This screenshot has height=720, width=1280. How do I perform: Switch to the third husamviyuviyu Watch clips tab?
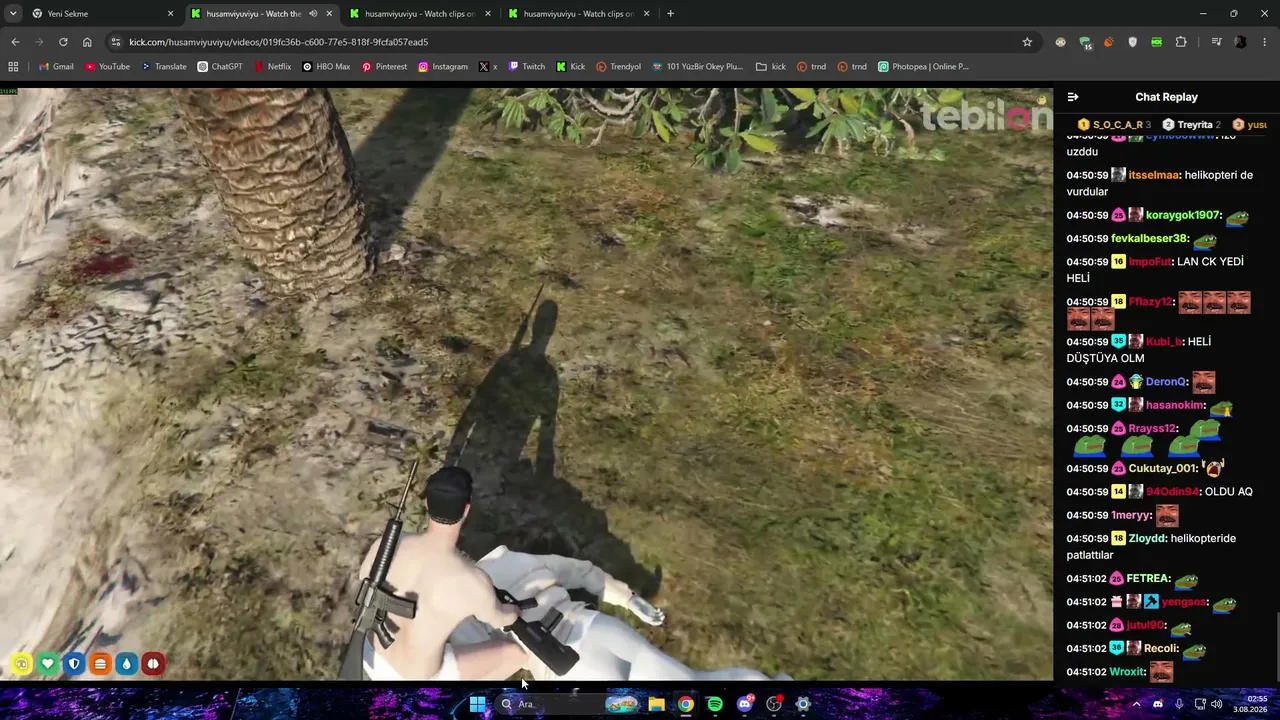click(x=579, y=14)
